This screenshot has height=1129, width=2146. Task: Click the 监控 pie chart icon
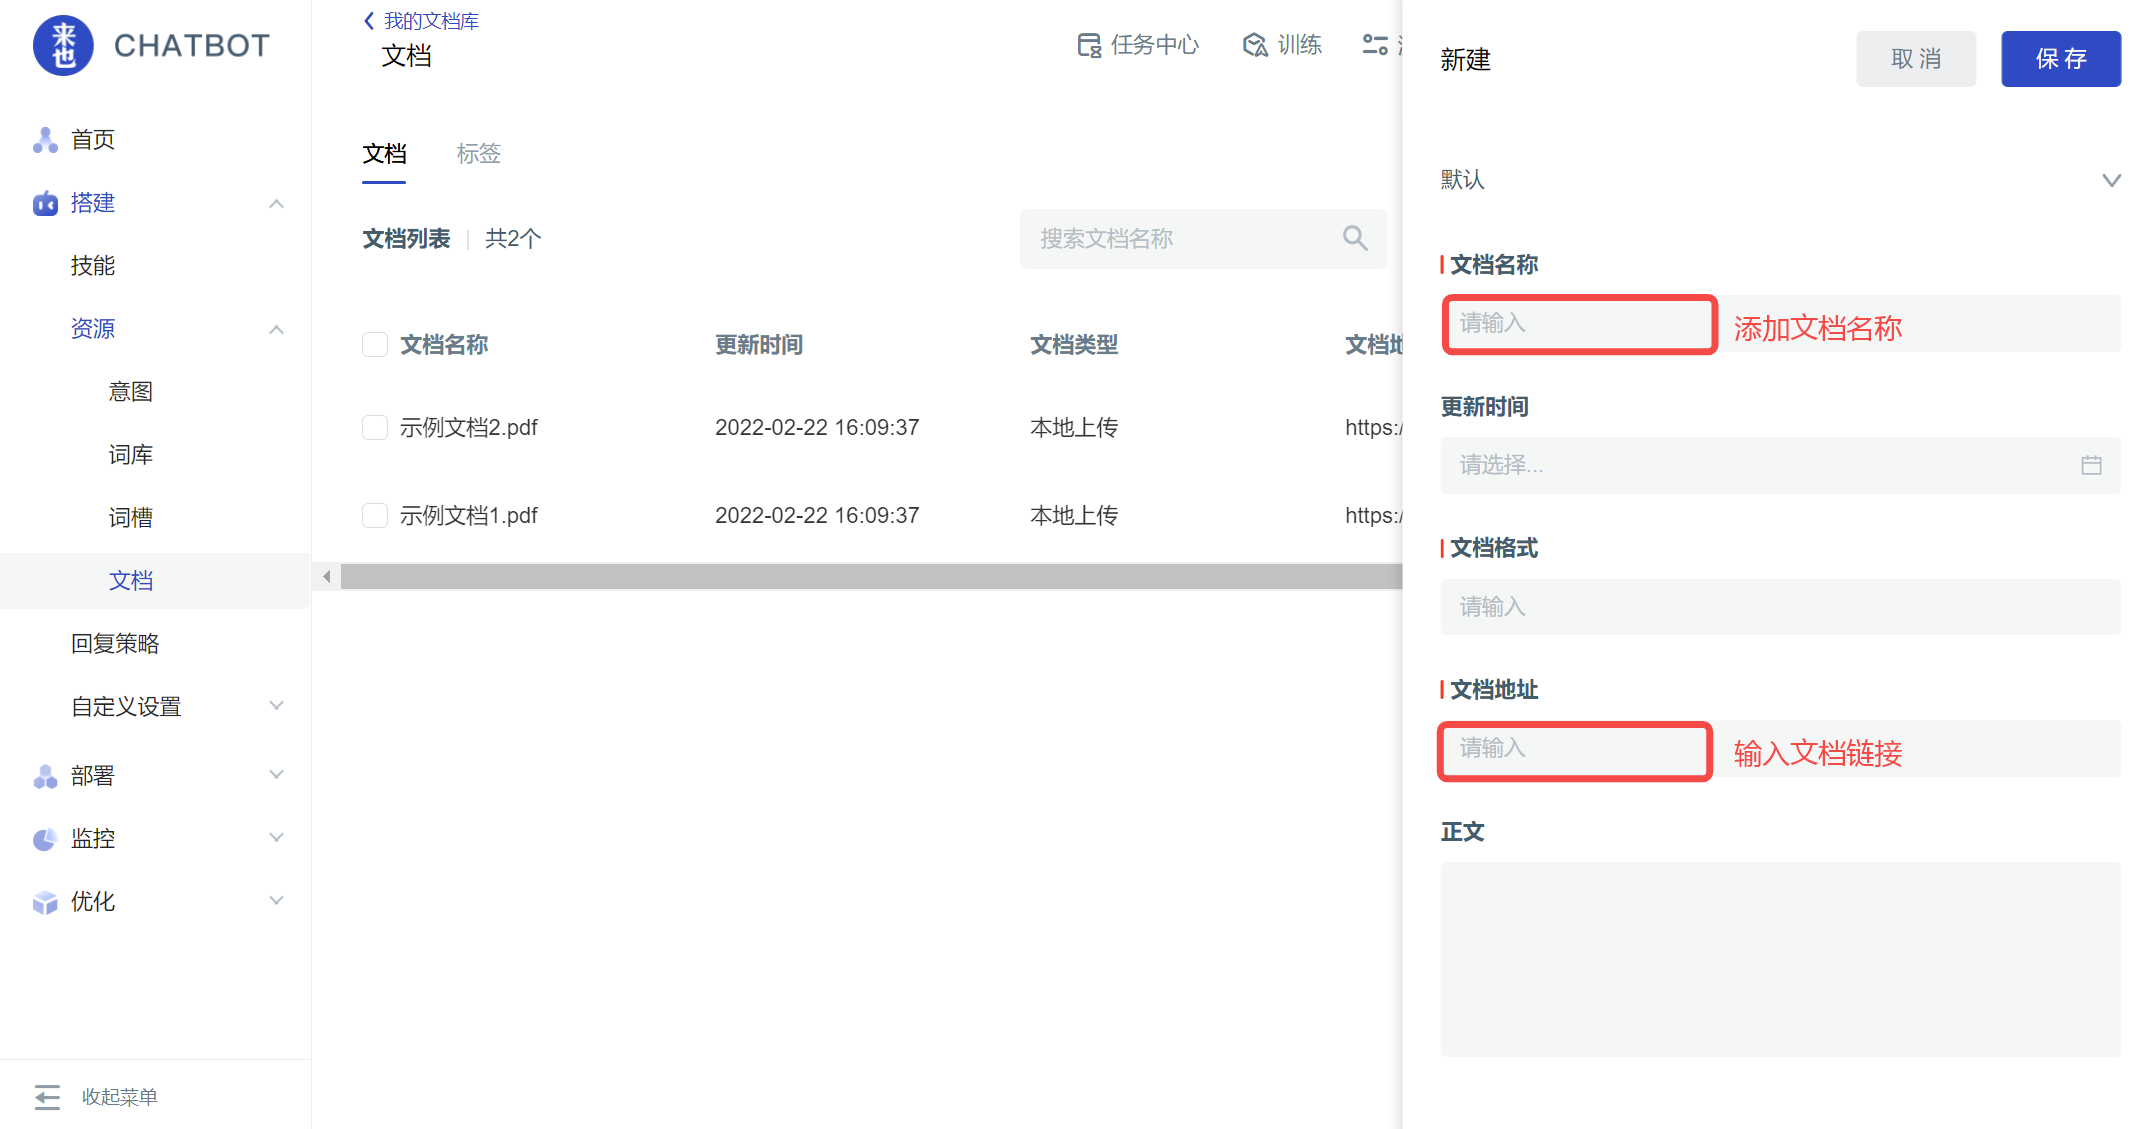45,839
